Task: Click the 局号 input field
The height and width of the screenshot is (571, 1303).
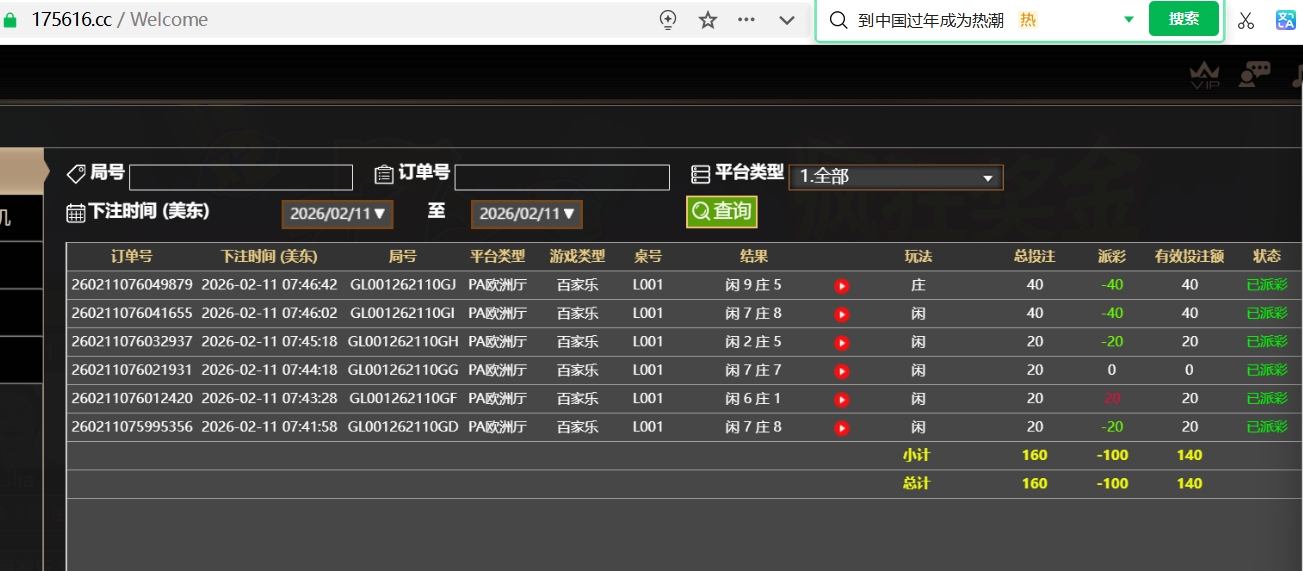Action: 241,177
